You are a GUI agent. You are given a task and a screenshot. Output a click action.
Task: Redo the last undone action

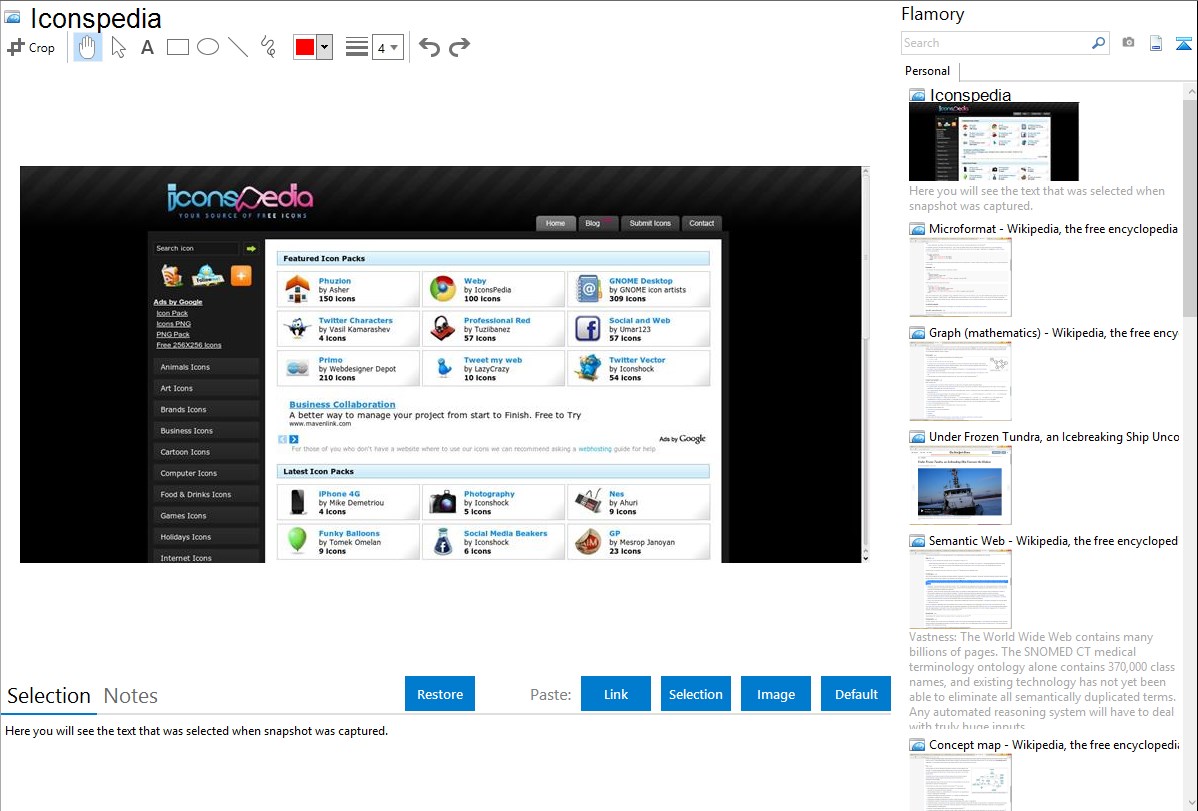(x=459, y=47)
